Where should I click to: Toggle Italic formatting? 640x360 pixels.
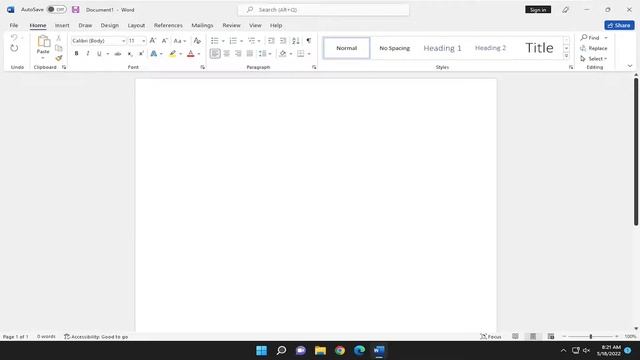[88, 53]
